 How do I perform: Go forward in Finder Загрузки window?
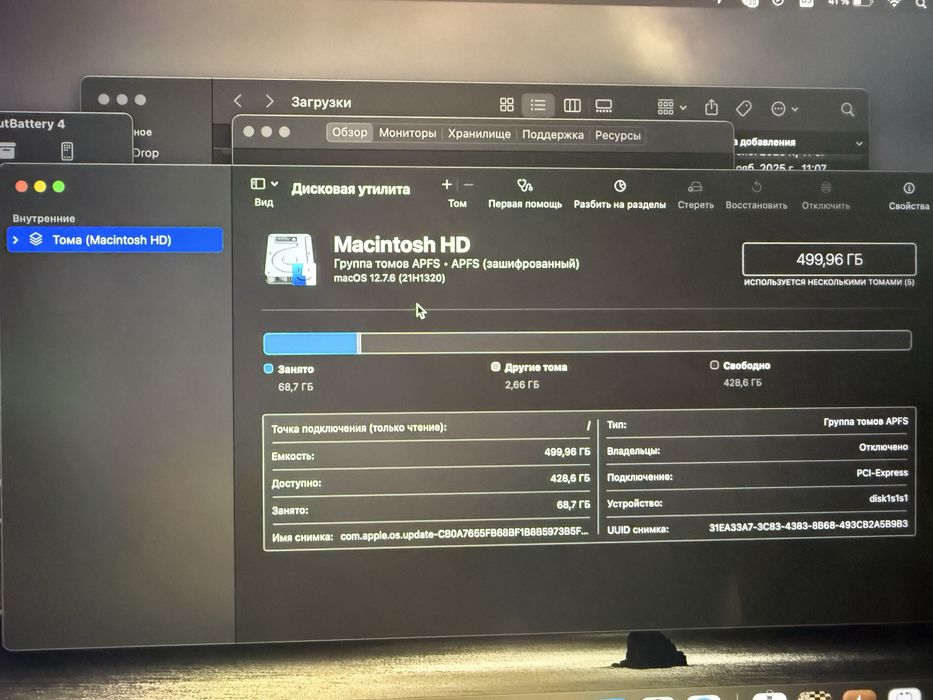(x=270, y=101)
